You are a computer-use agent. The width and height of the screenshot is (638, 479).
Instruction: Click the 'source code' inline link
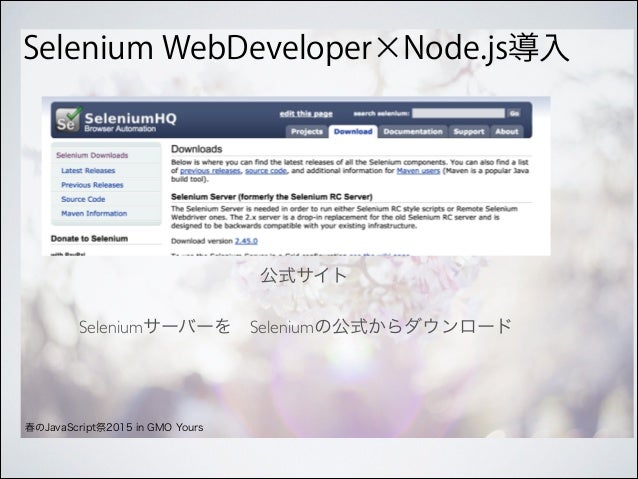click(x=266, y=171)
